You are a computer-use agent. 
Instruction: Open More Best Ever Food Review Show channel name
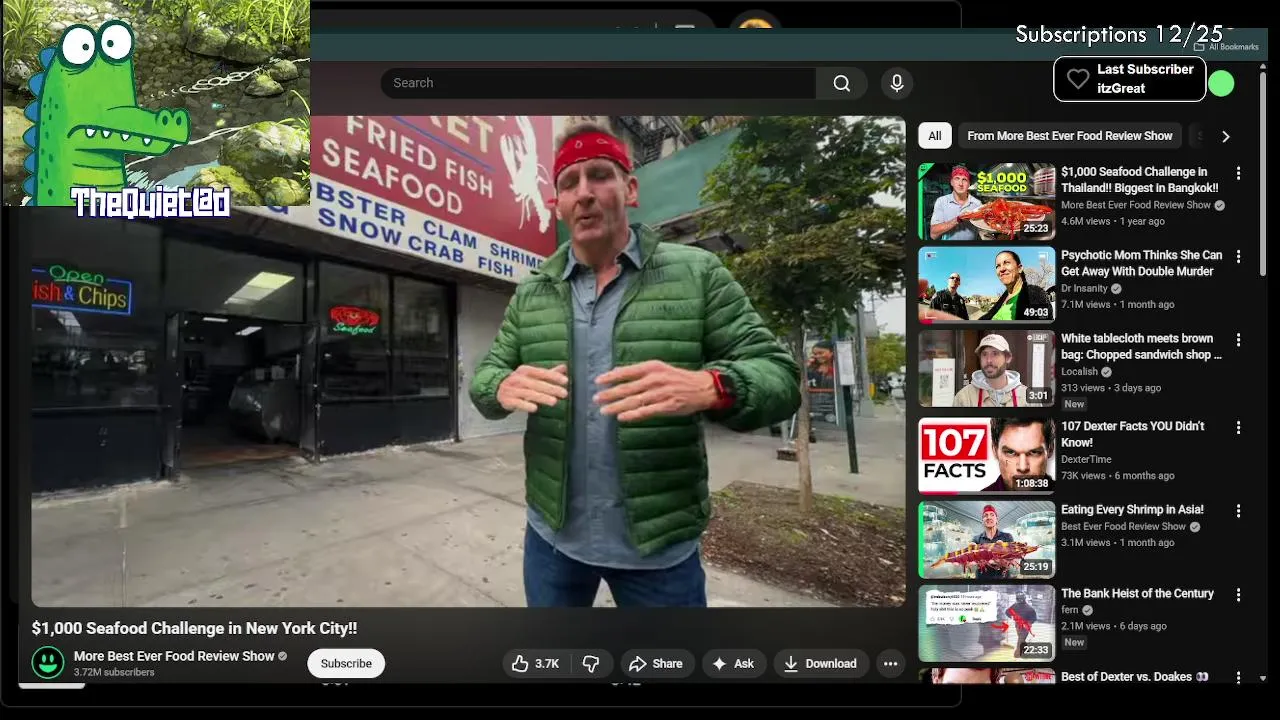(x=174, y=656)
